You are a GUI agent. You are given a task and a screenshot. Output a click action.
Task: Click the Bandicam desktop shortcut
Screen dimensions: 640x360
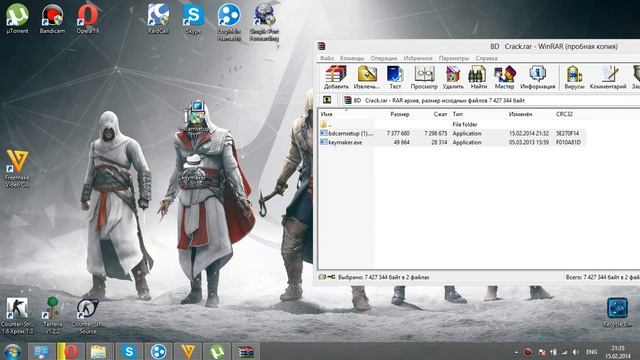coord(52,19)
